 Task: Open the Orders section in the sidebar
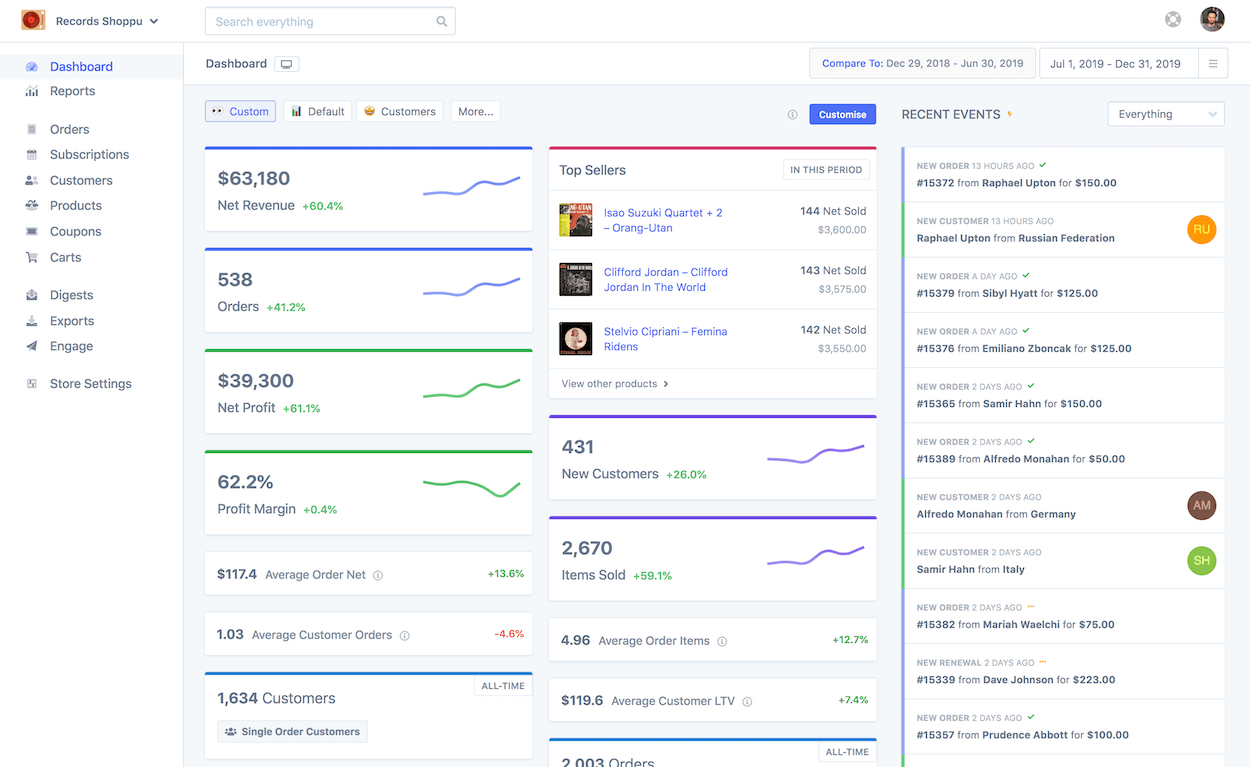[70, 129]
